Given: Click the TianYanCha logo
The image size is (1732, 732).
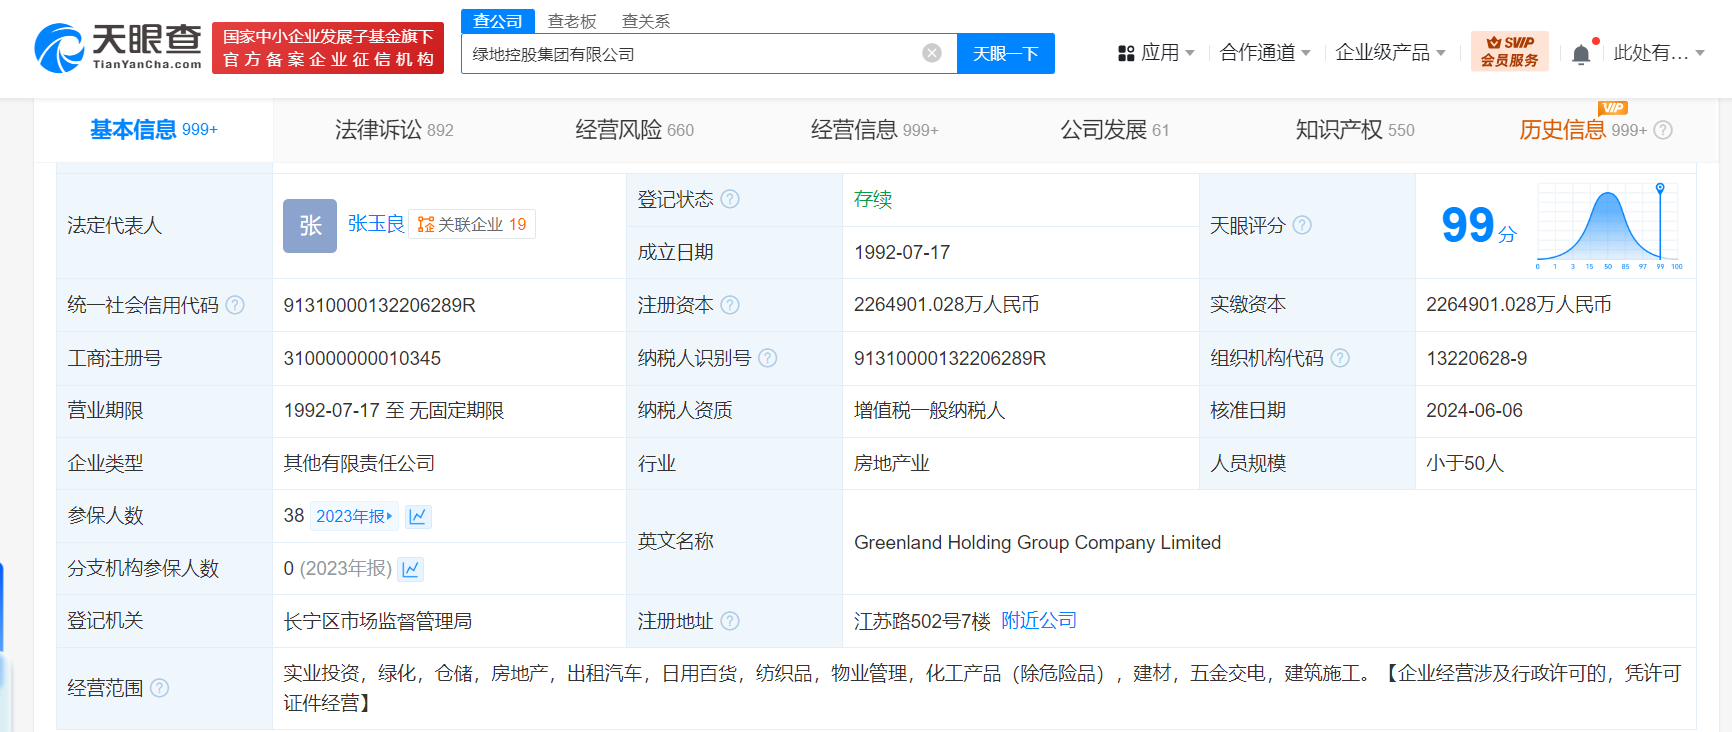Looking at the screenshot, I should pyautogui.click(x=118, y=48).
